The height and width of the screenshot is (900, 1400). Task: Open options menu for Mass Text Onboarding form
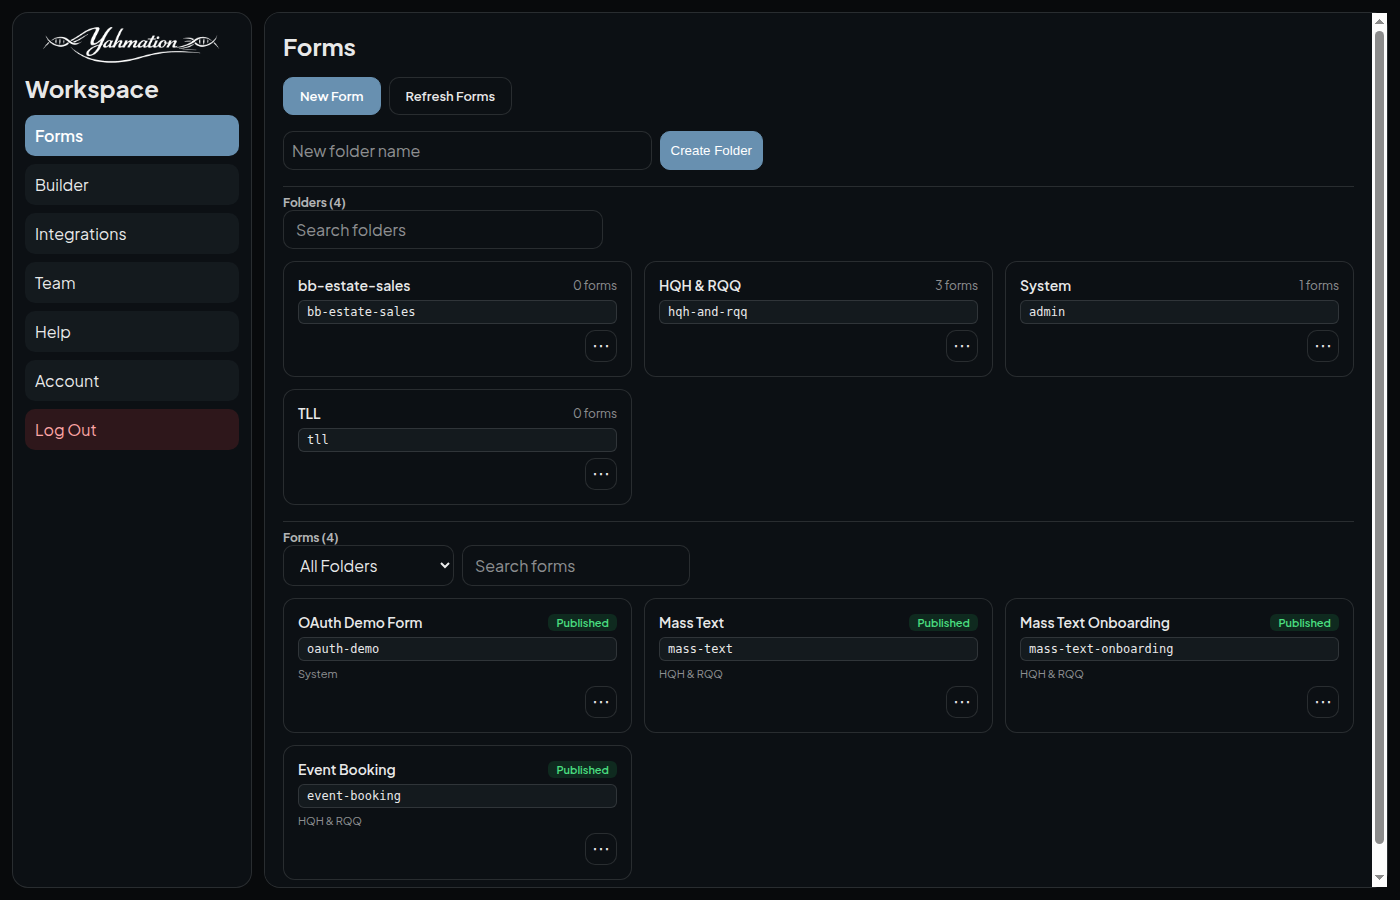coord(1323,702)
